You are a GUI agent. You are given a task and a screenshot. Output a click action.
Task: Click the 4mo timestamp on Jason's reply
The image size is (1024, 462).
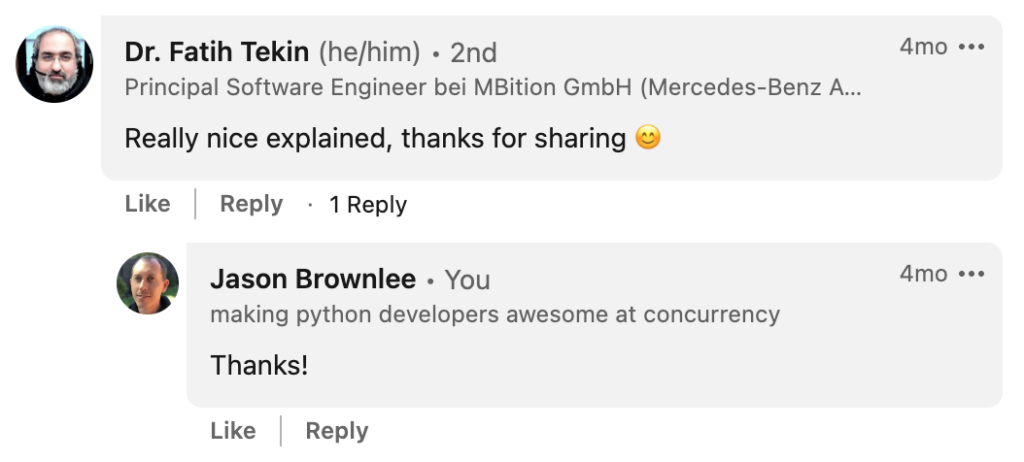(x=922, y=274)
